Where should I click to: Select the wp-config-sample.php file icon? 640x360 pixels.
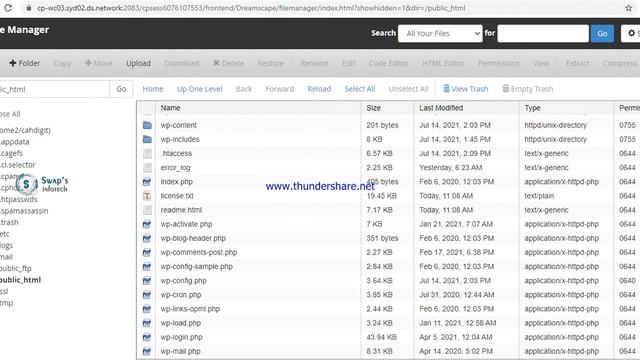pyautogui.click(x=147, y=267)
